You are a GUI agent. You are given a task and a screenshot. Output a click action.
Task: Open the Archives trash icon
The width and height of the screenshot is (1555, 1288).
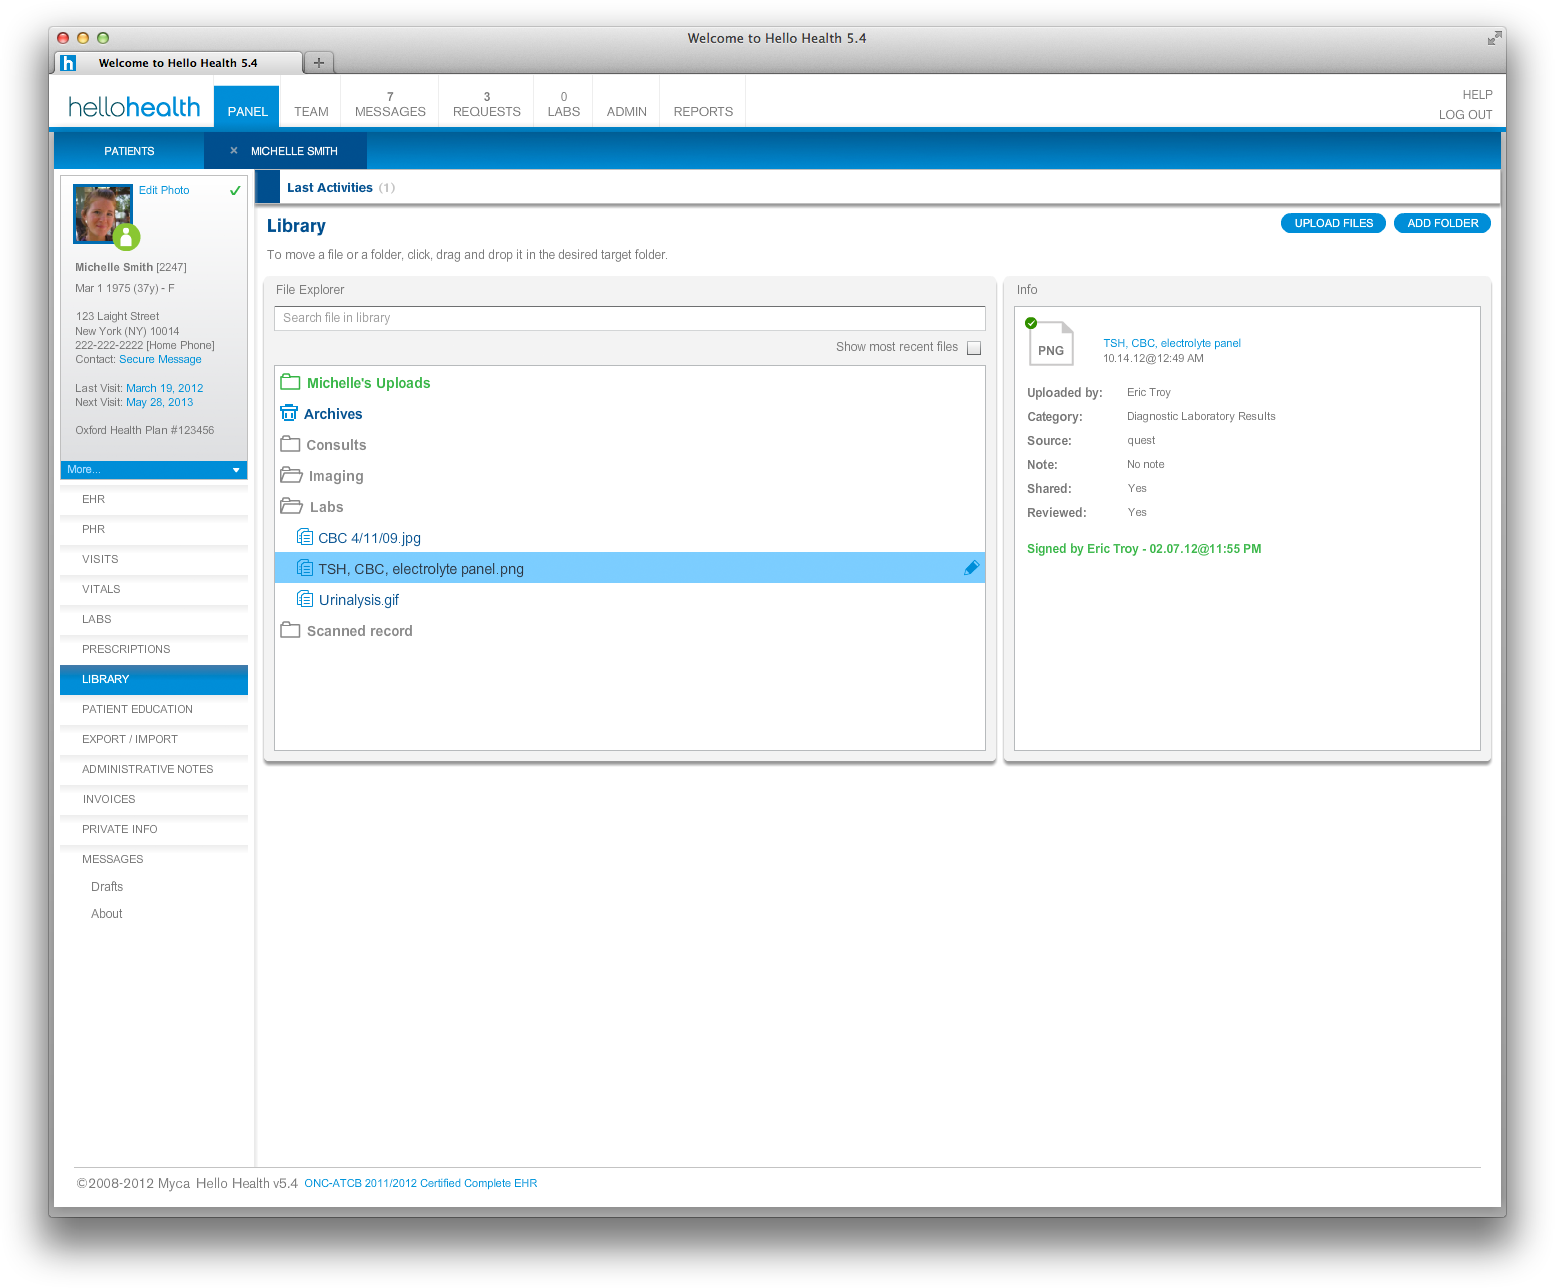[290, 412]
